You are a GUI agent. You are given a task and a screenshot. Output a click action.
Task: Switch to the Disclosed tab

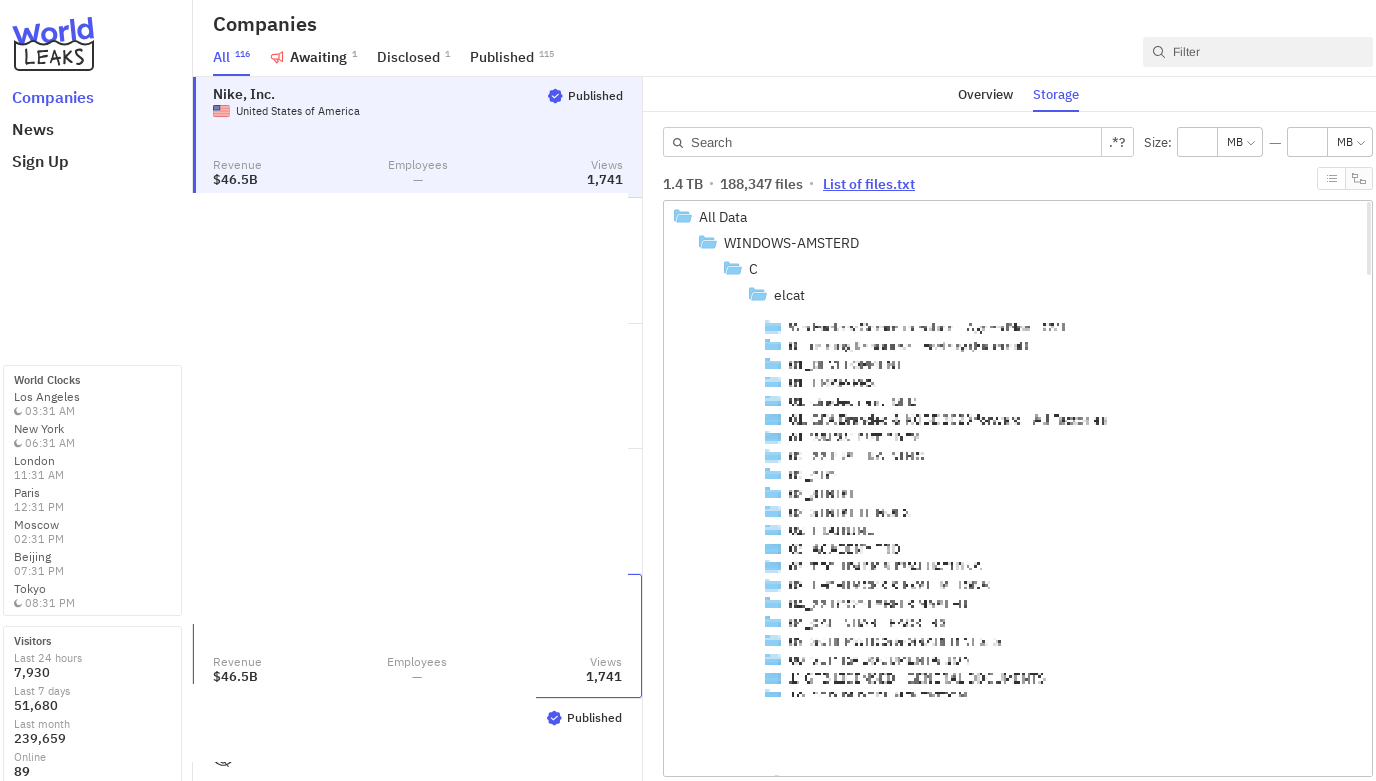[413, 57]
